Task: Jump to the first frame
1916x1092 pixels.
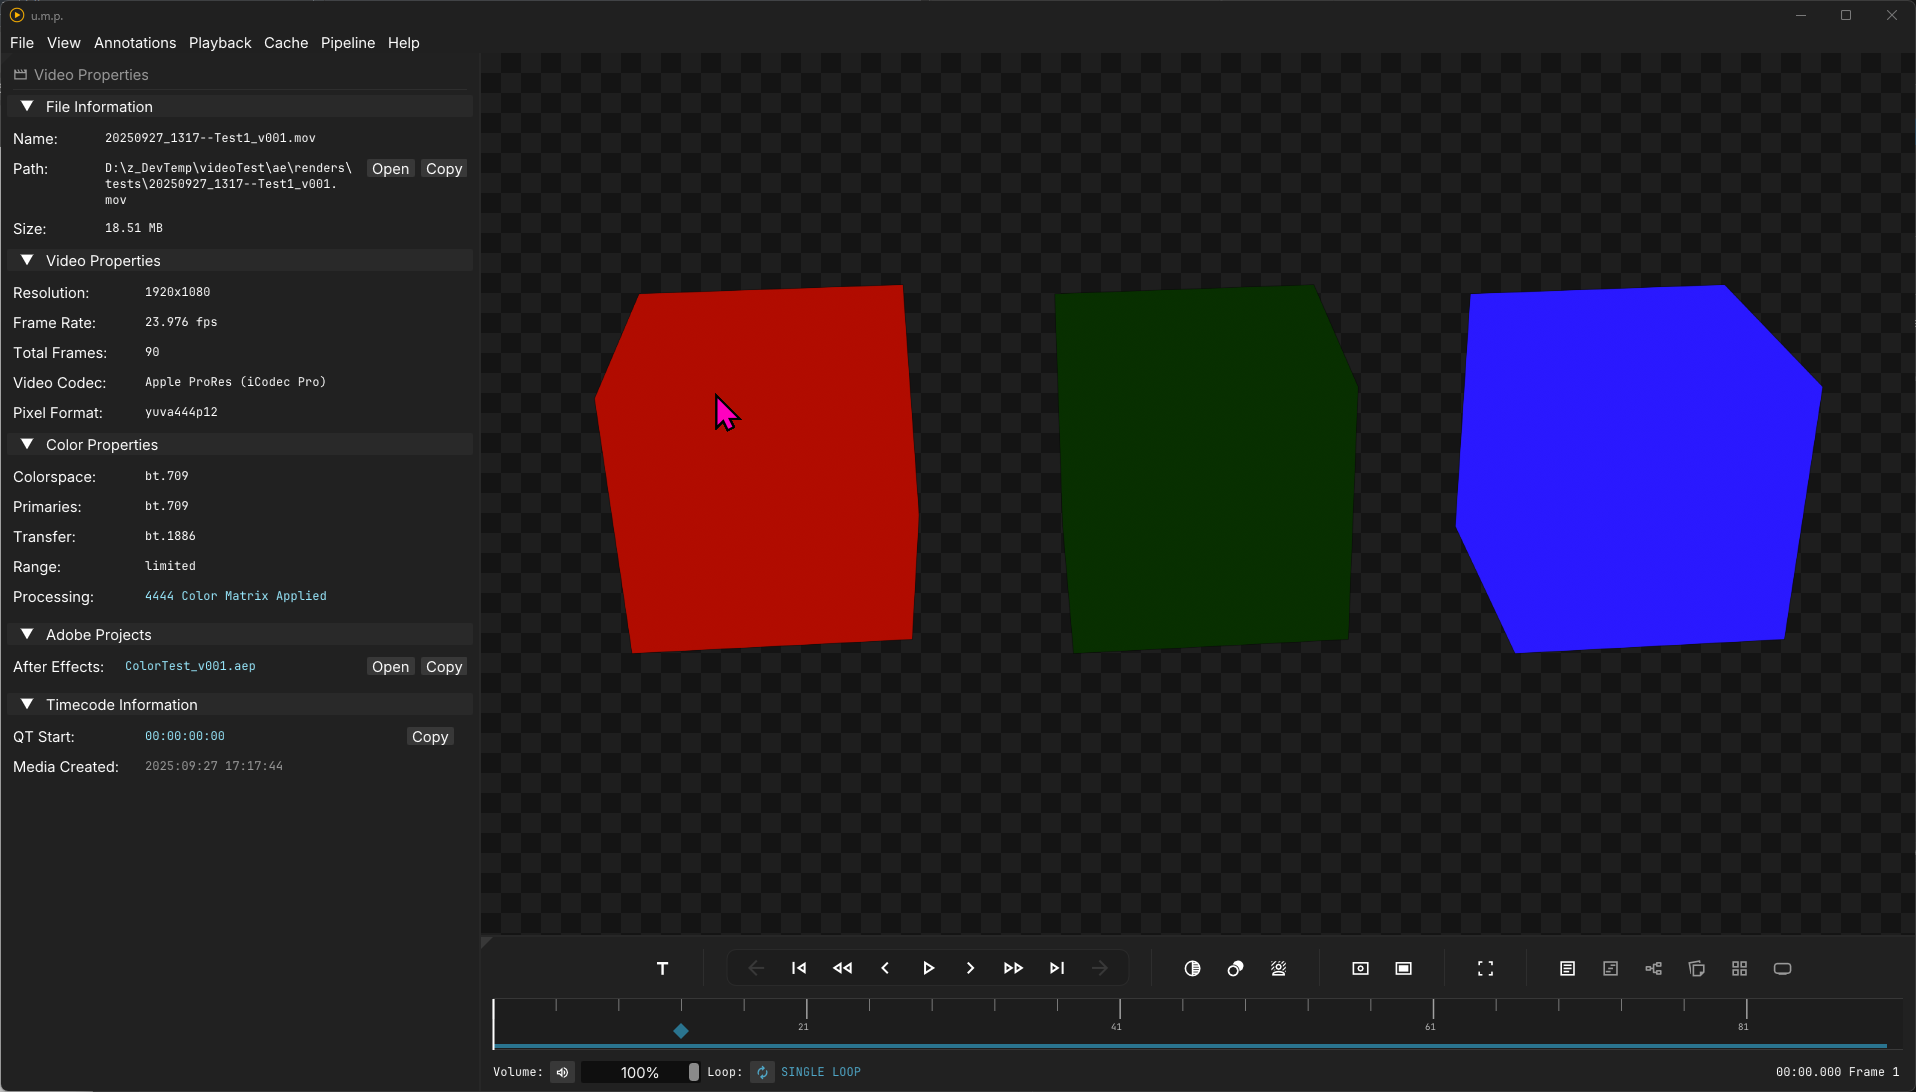Action: (799, 968)
